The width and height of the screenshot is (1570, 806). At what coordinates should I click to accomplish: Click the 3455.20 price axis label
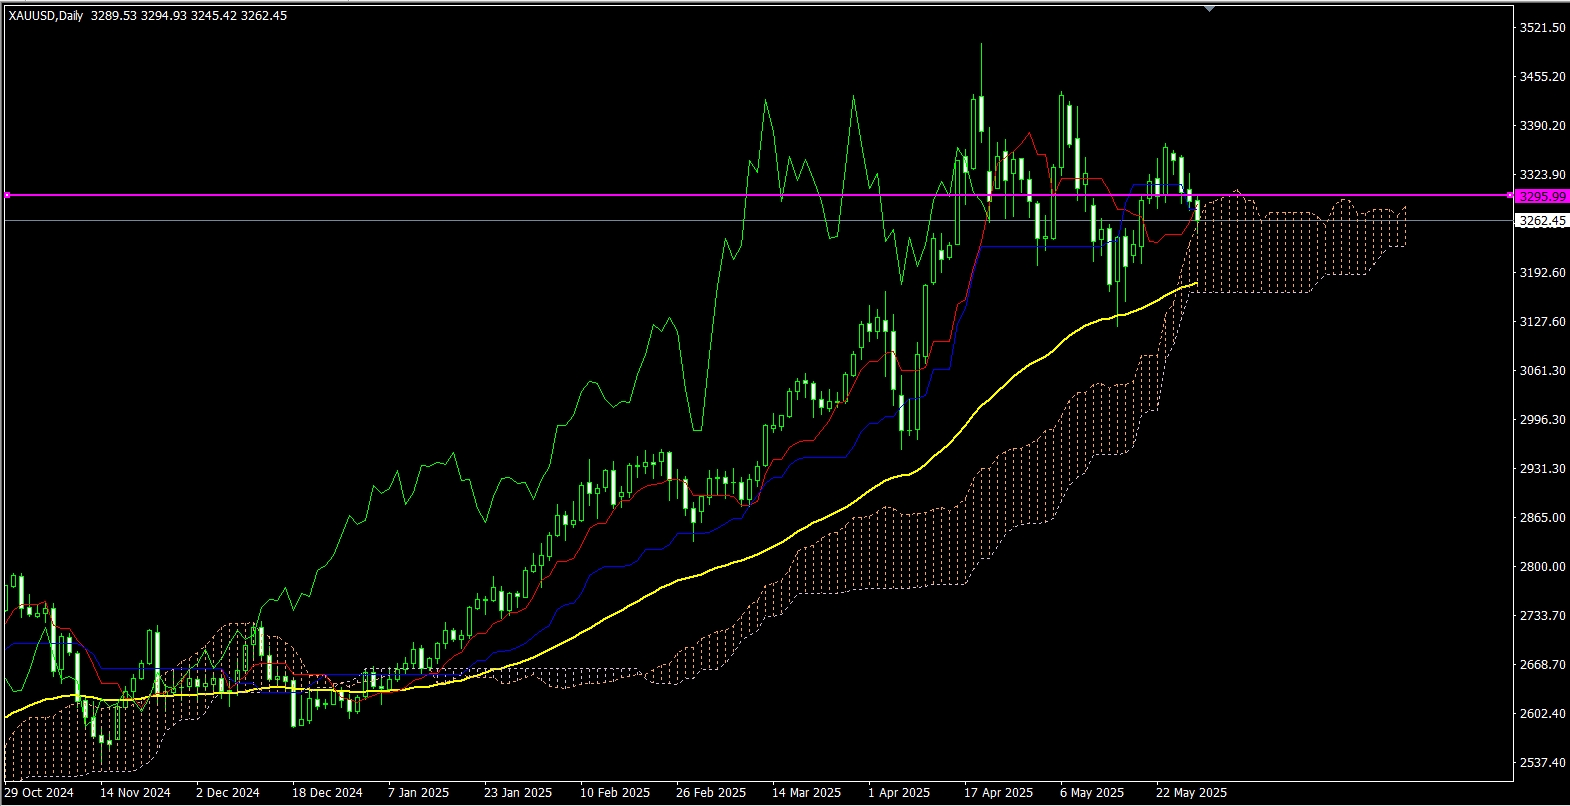[x=1542, y=77]
